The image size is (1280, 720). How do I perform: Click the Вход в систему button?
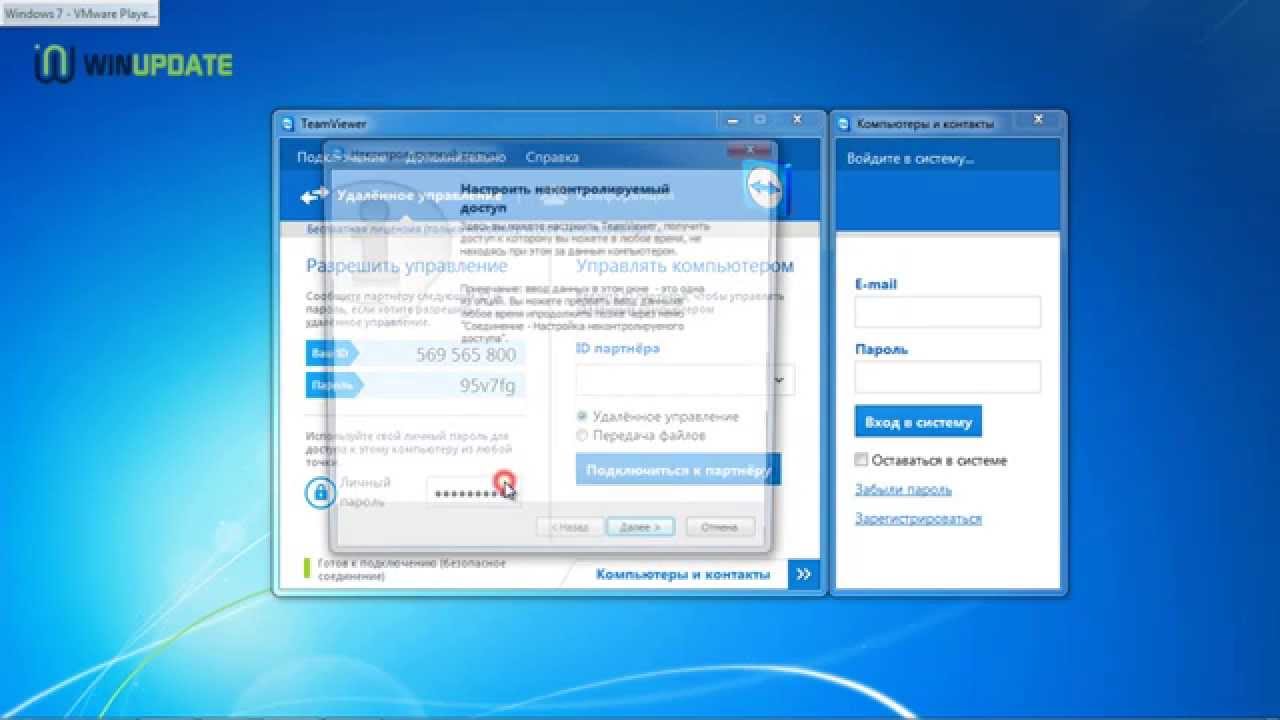918,422
